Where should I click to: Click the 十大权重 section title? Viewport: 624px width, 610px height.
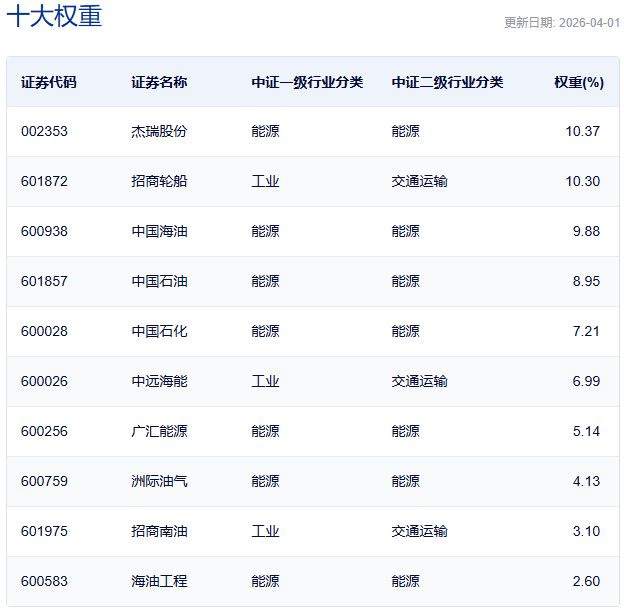pyautogui.click(x=54, y=17)
